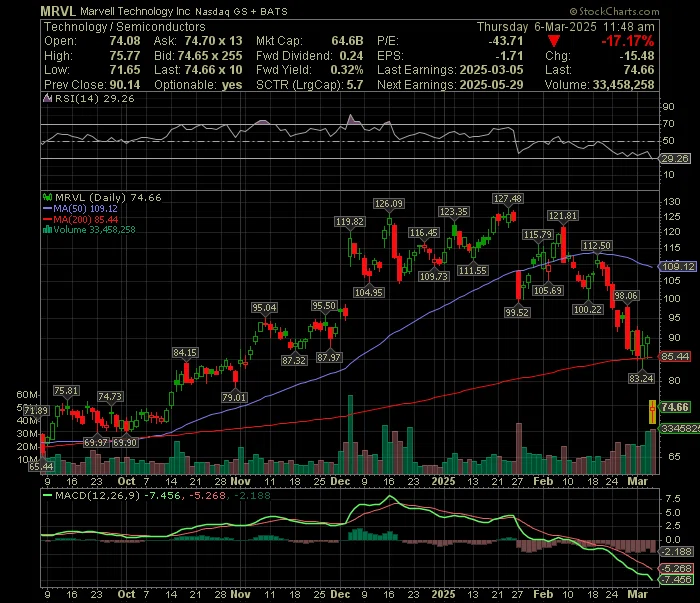The width and height of the screenshot is (700, 603).
Task: Click the Ask value 74.70 x 13
Action: pos(213,41)
